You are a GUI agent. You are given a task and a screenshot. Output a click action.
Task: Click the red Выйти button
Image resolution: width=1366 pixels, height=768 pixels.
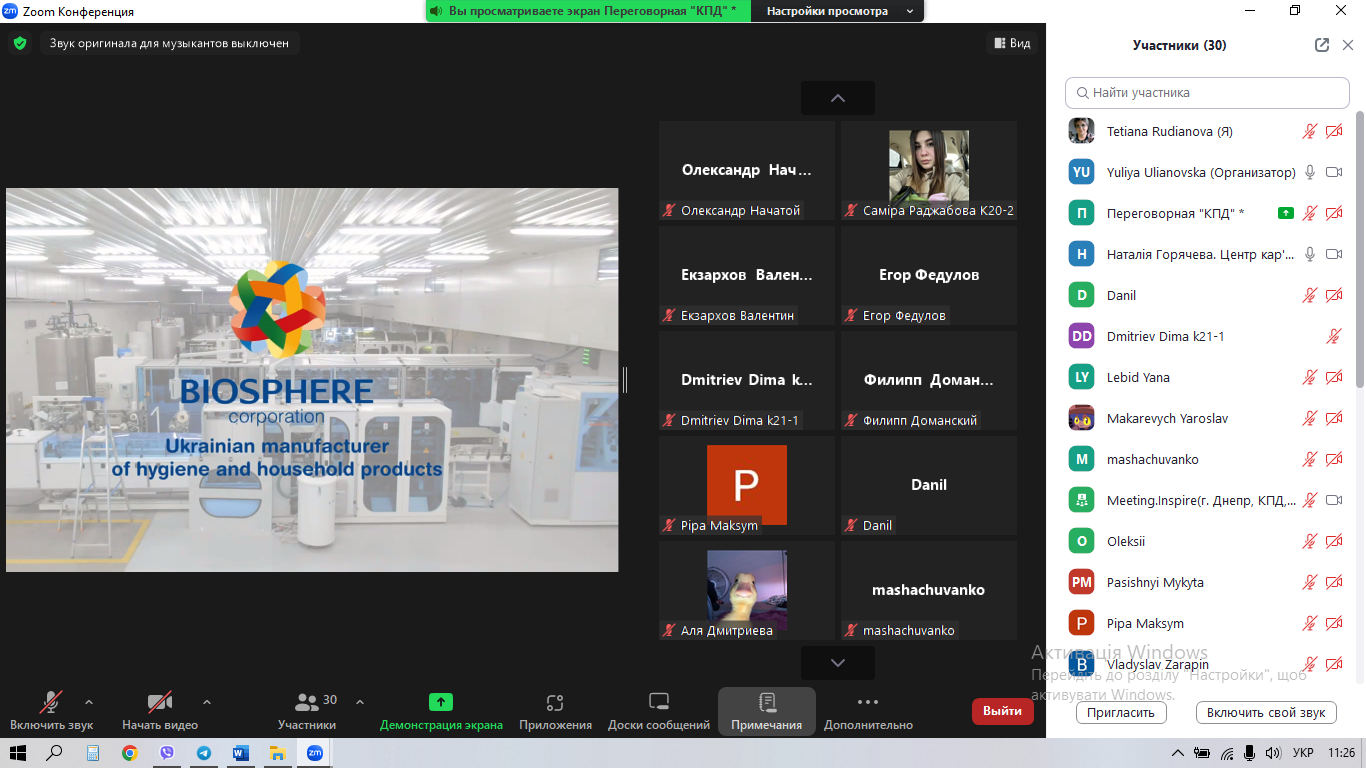click(1002, 711)
